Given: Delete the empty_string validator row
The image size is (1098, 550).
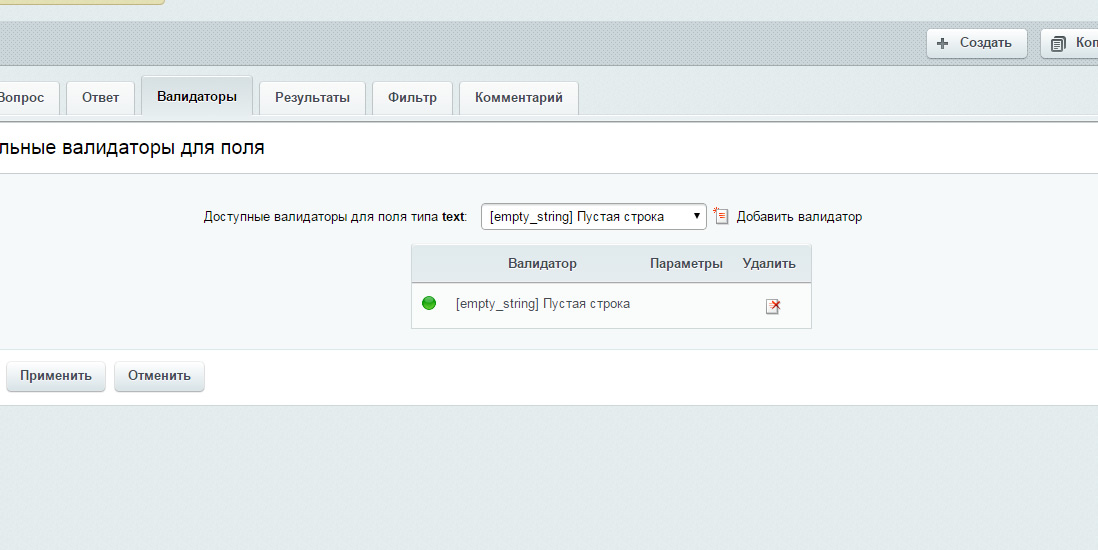Looking at the screenshot, I should pos(773,306).
